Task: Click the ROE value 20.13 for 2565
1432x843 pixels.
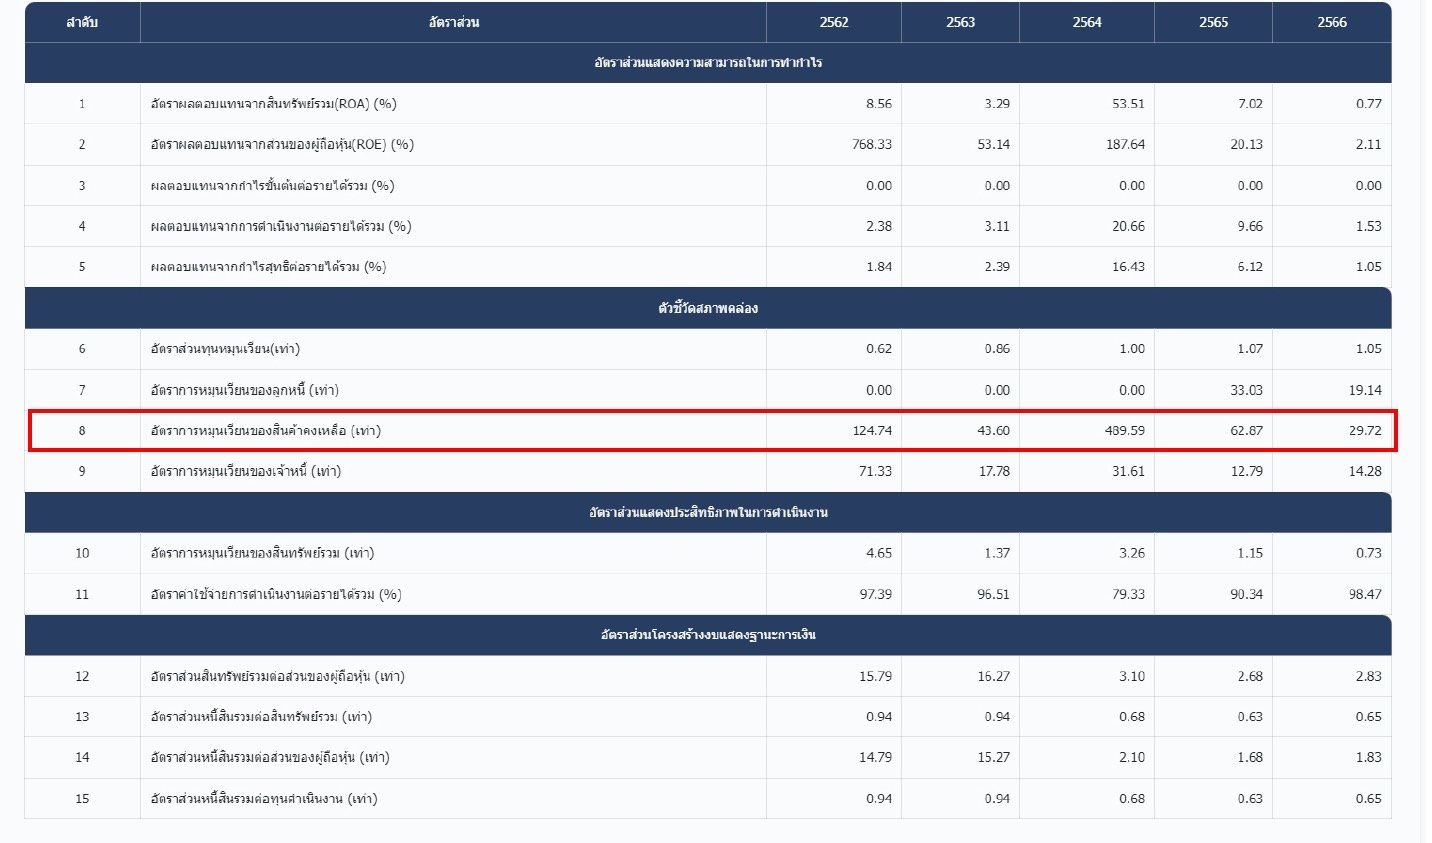Action: tap(1247, 145)
